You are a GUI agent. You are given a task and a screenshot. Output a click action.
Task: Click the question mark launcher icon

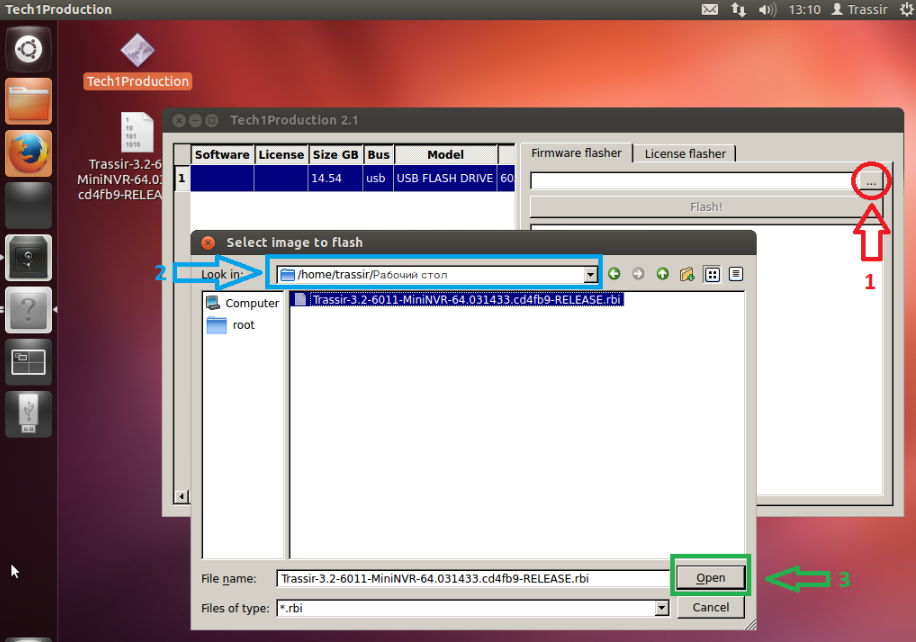[x=29, y=310]
